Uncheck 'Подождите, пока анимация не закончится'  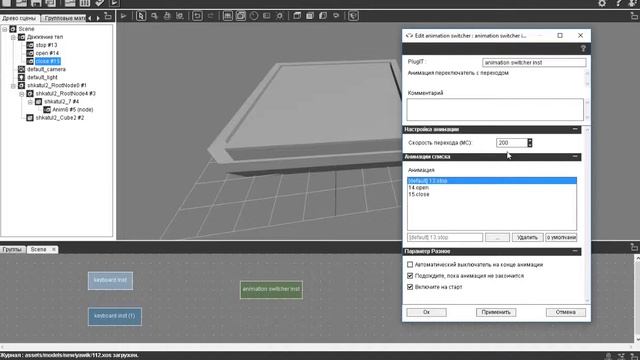(x=410, y=276)
